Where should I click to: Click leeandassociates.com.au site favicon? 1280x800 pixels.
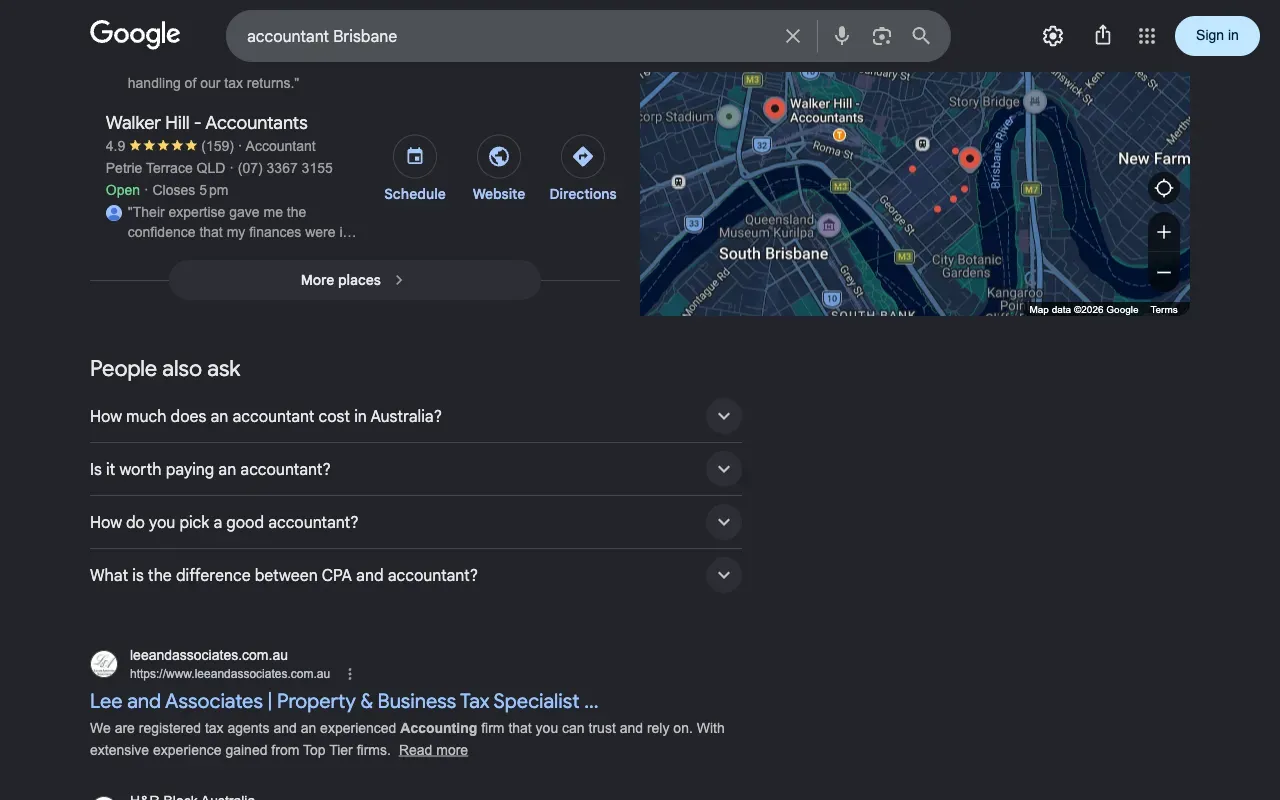coord(104,664)
